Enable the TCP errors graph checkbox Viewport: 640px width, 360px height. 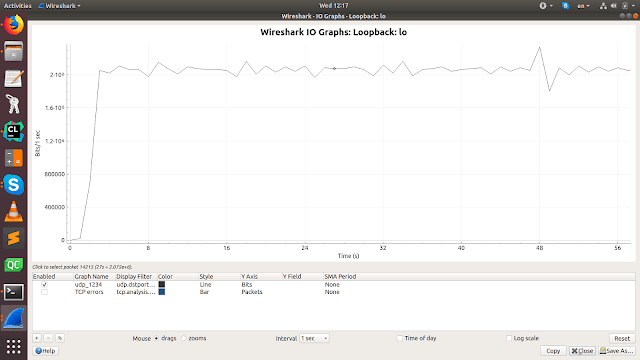(x=44, y=292)
